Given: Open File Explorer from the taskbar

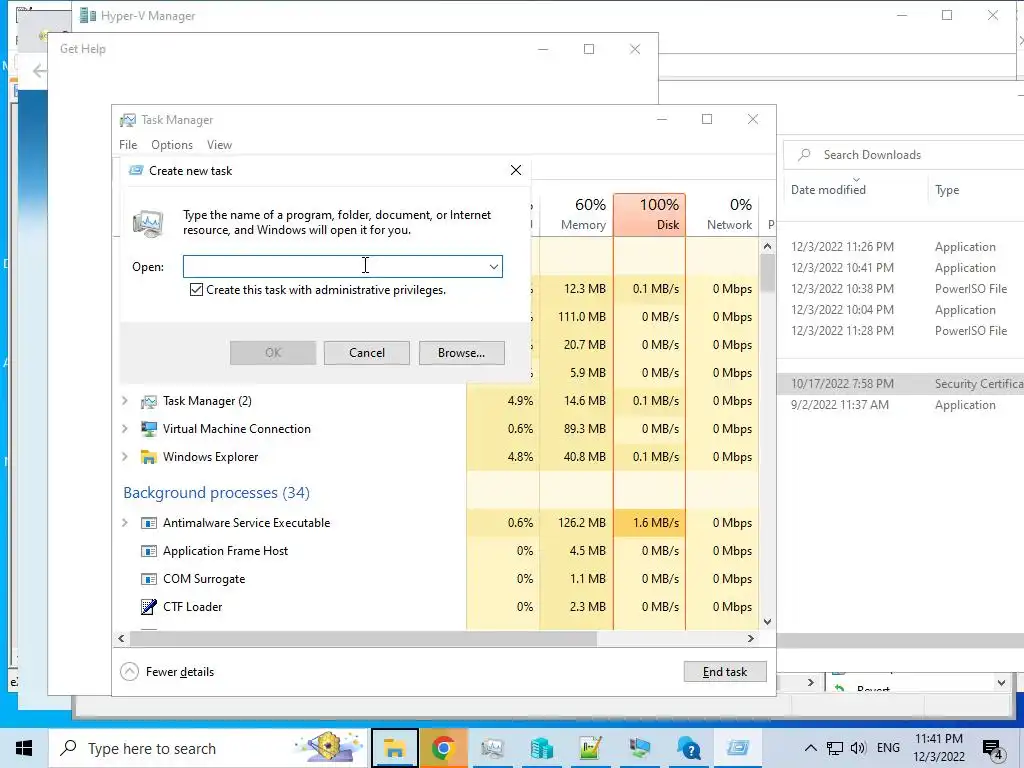Looking at the screenshot, I should click(x=394, y=748).
